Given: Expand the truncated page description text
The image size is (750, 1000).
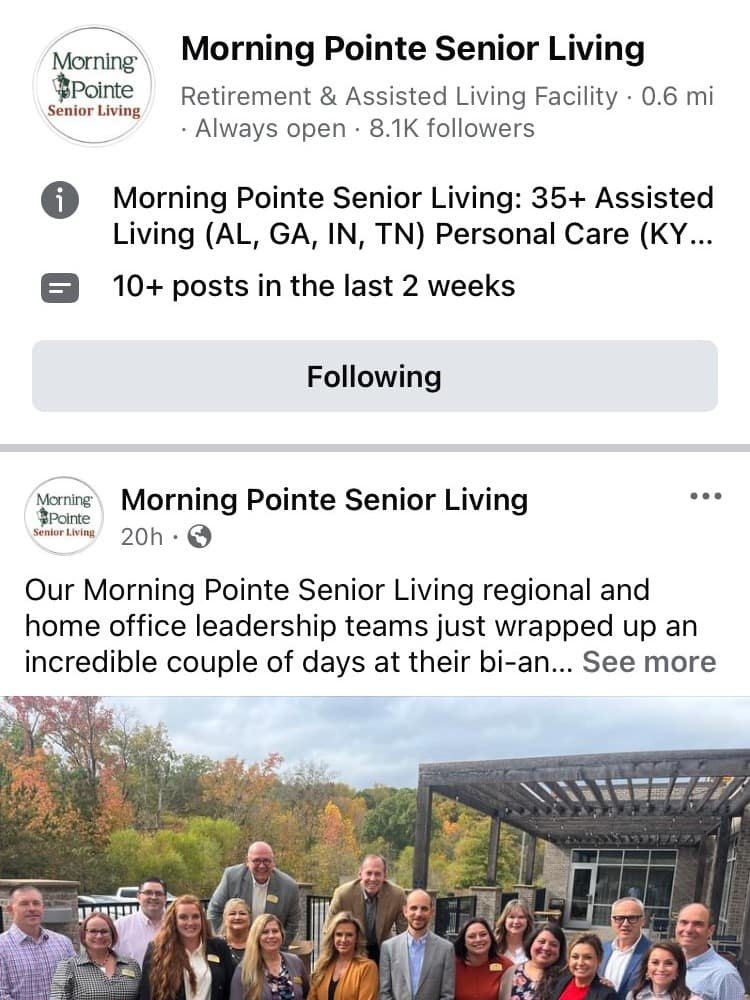Looking at the screenshot, I should (412, 216).
